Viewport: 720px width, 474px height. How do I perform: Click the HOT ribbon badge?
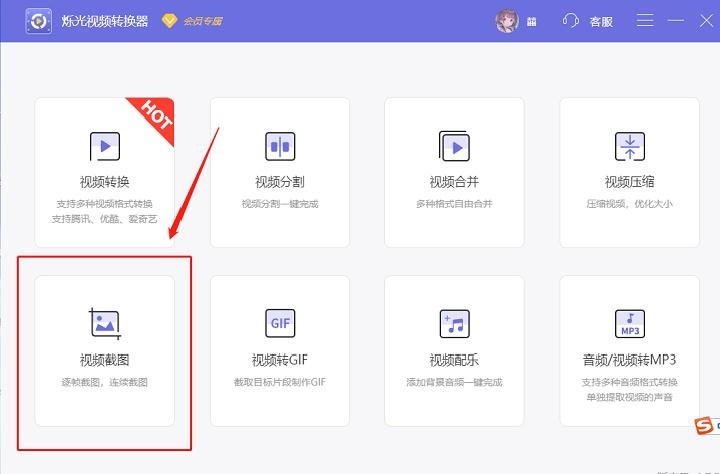coord(156,115)
